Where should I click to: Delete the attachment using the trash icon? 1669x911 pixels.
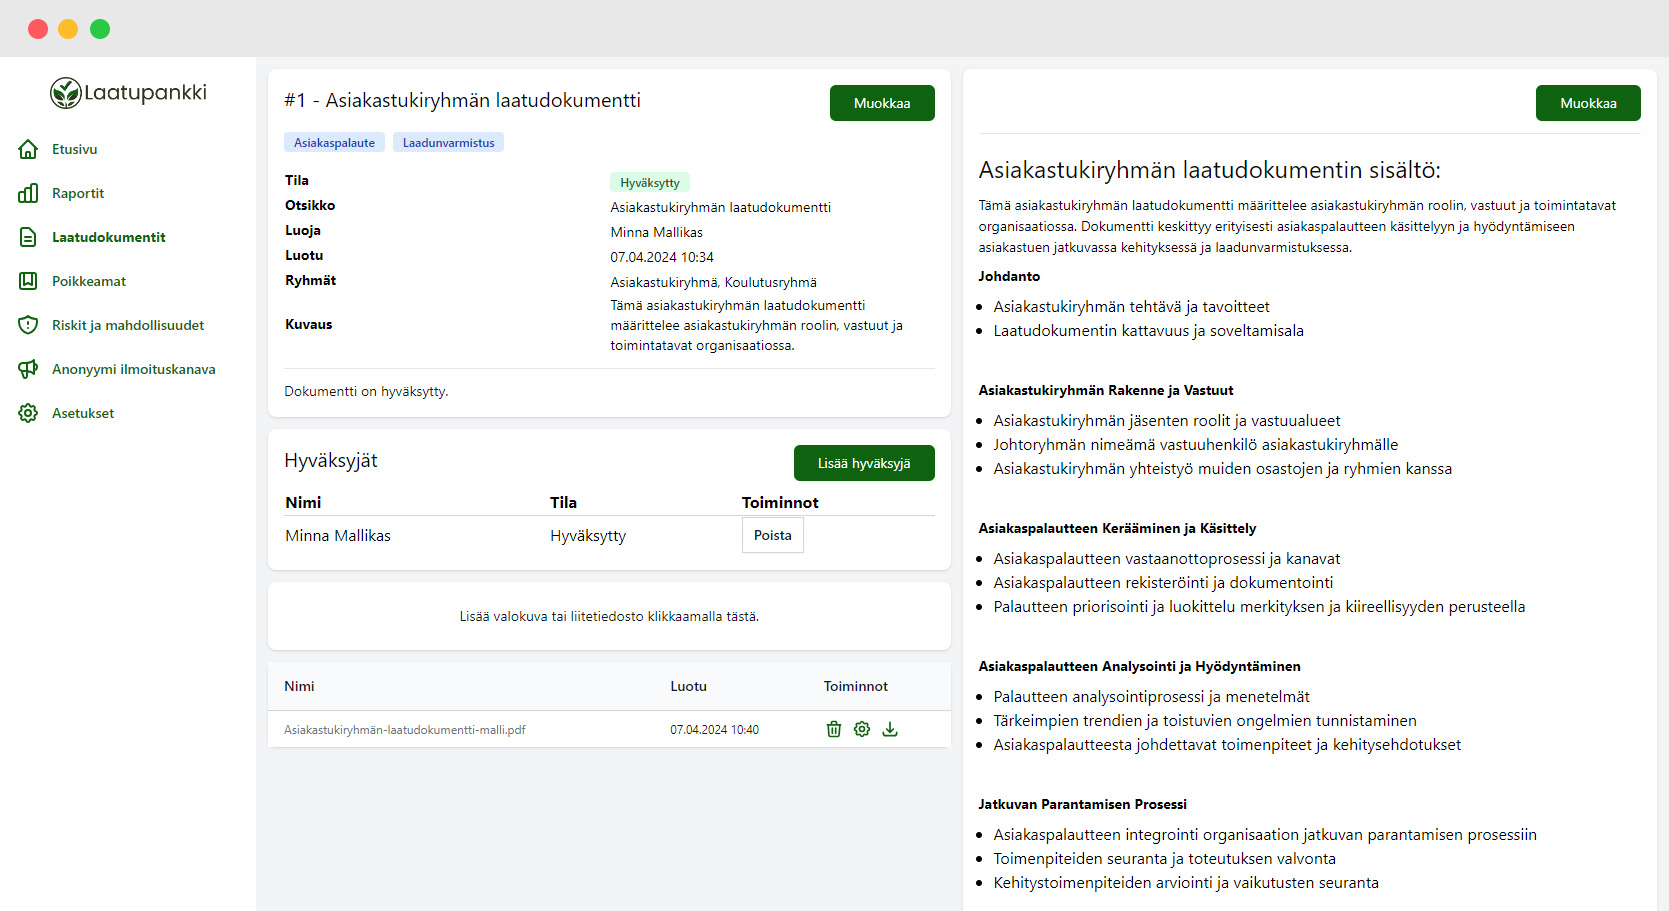click(x=834, y=729)
